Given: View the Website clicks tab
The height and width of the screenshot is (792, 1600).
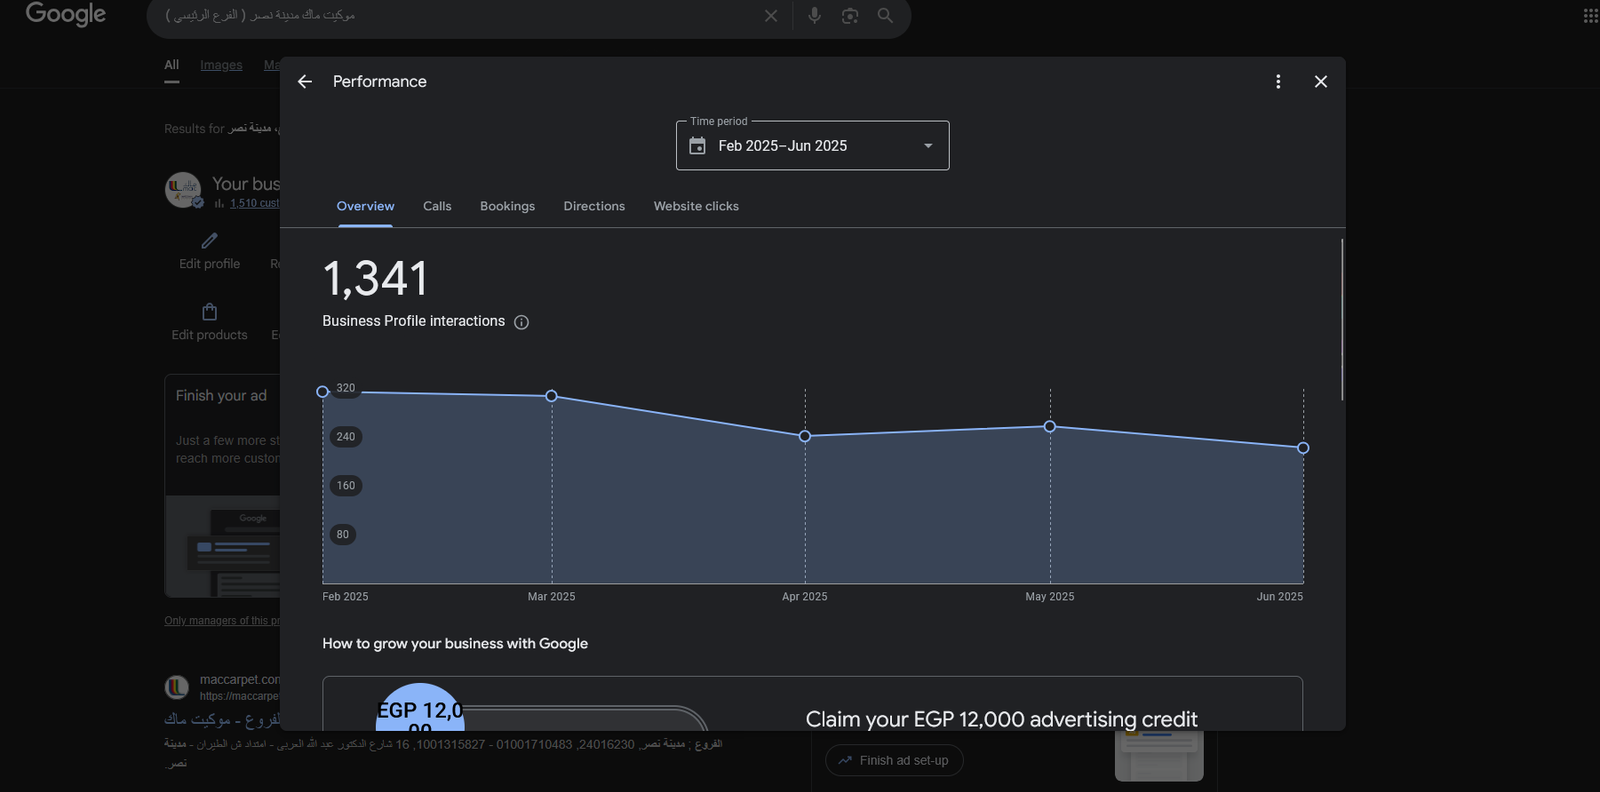Looking at the screenshot, I should [696, 206].
